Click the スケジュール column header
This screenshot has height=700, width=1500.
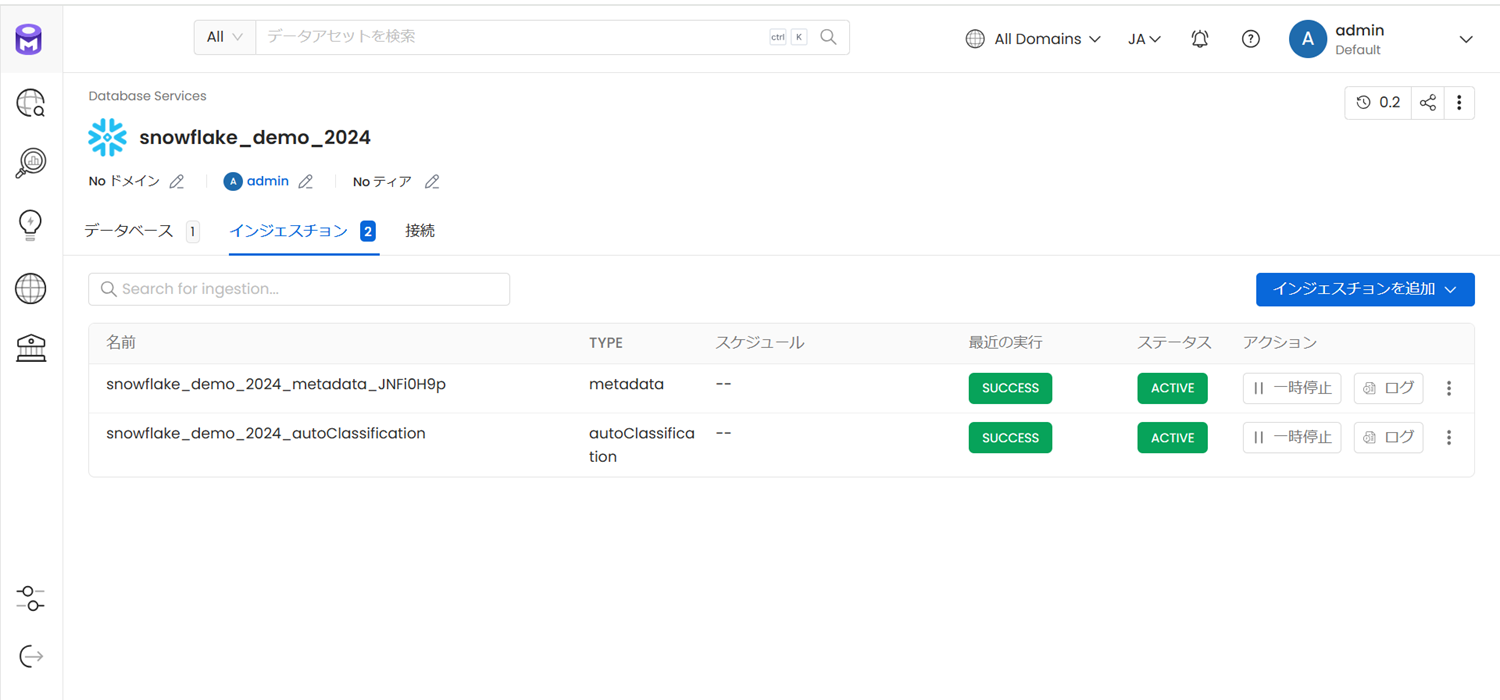coord(759,343)
